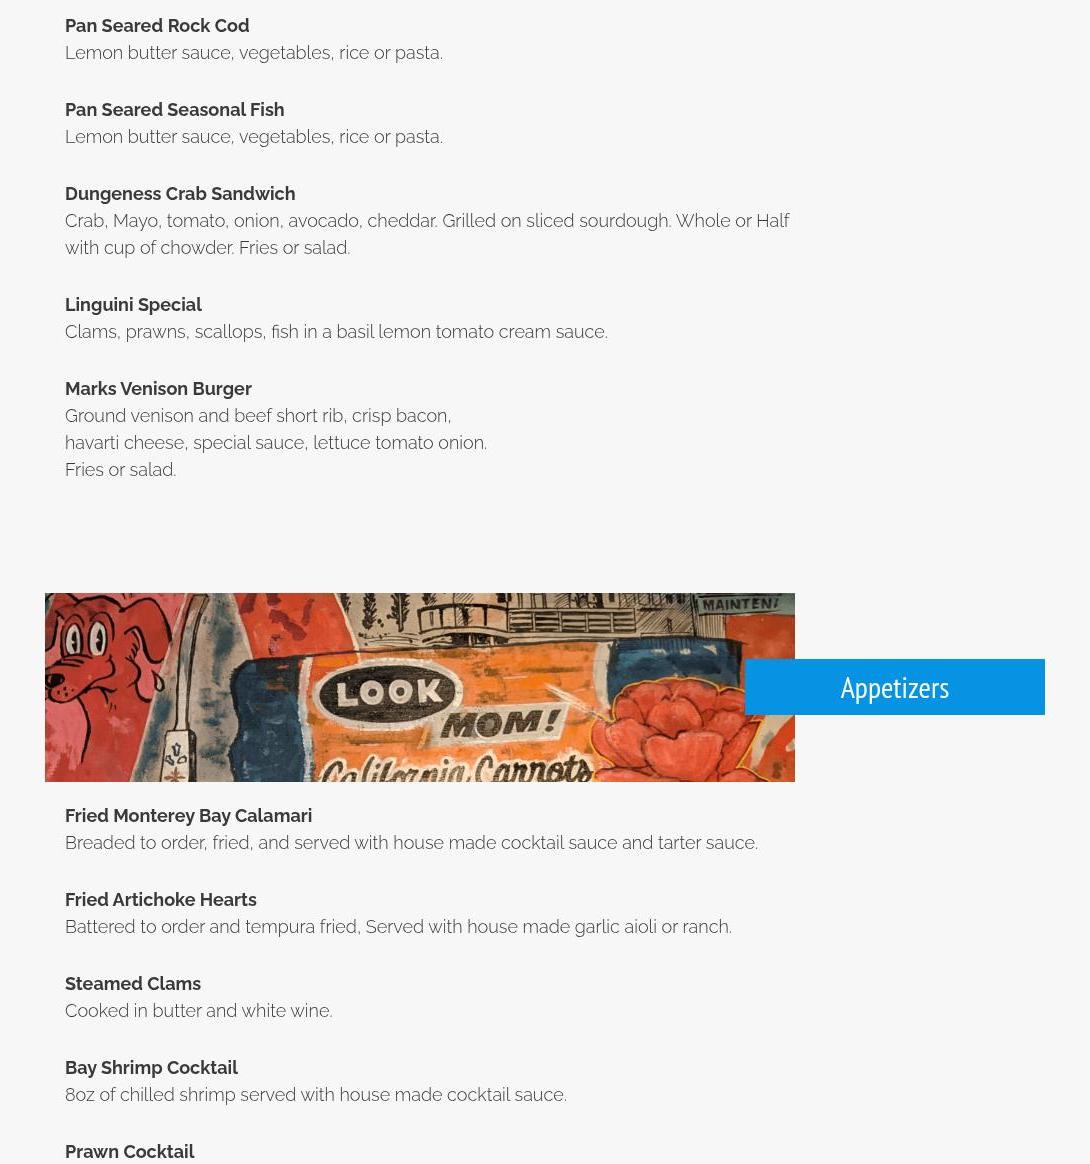Image resolution: width=1090 pixels, height=1164 pixels.
Task: Click the venison burger ingredients description
Action: point(275,442)
